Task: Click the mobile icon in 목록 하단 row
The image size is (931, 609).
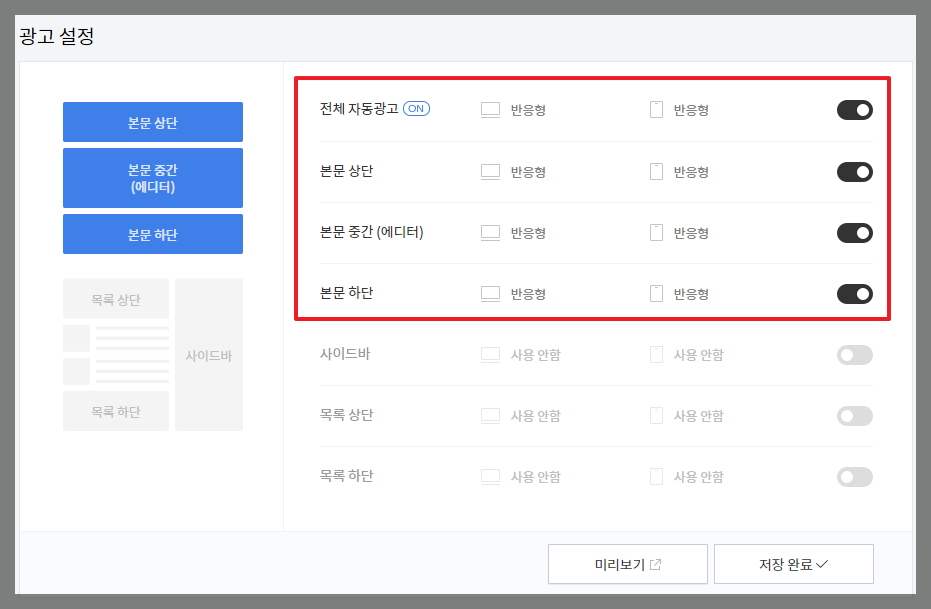Action: 656,477
